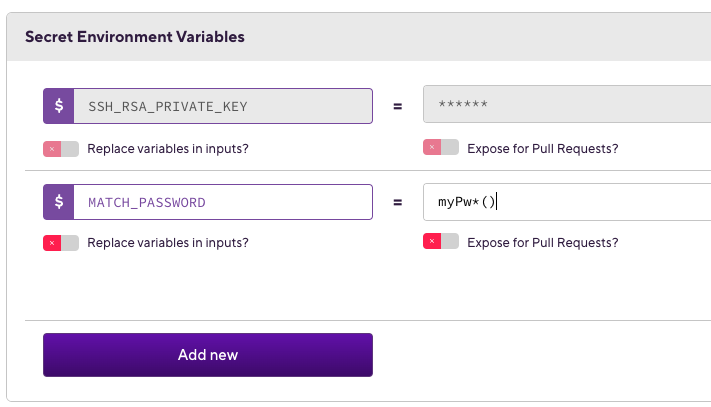The height and width of the screenshot is (407, 711).
Task: Click the dollar icon beside SSH_RSA_PRIVATE_KEY
Action: coord(58,106)
